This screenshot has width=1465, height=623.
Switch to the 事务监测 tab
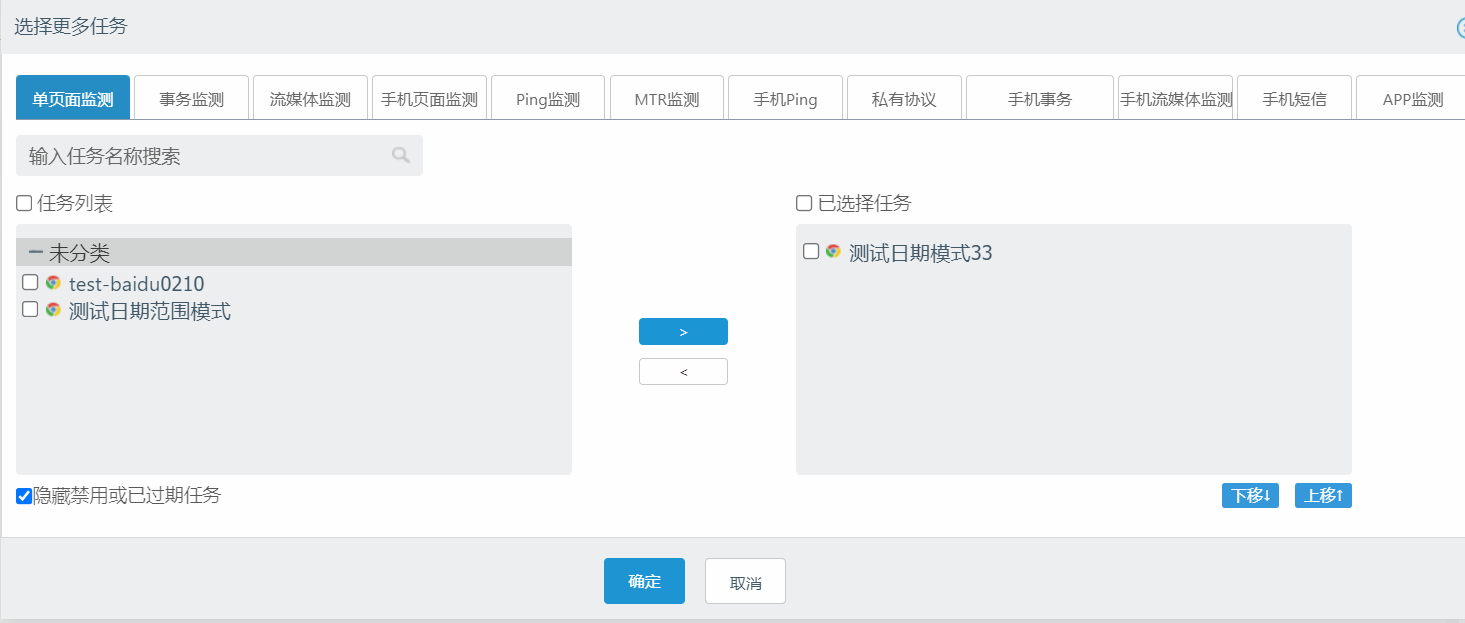(191, 99)
